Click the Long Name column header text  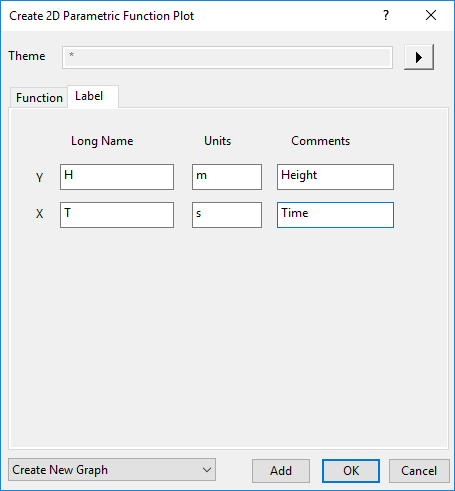102,141
